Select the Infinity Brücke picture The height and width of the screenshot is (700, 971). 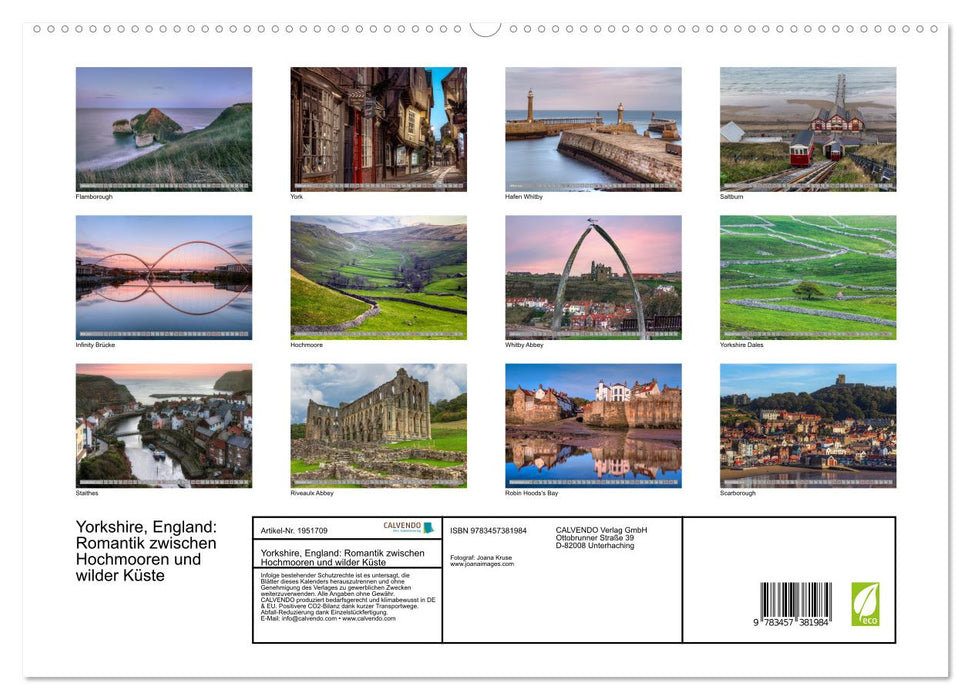pyautogui.click(x=163, y=276)
